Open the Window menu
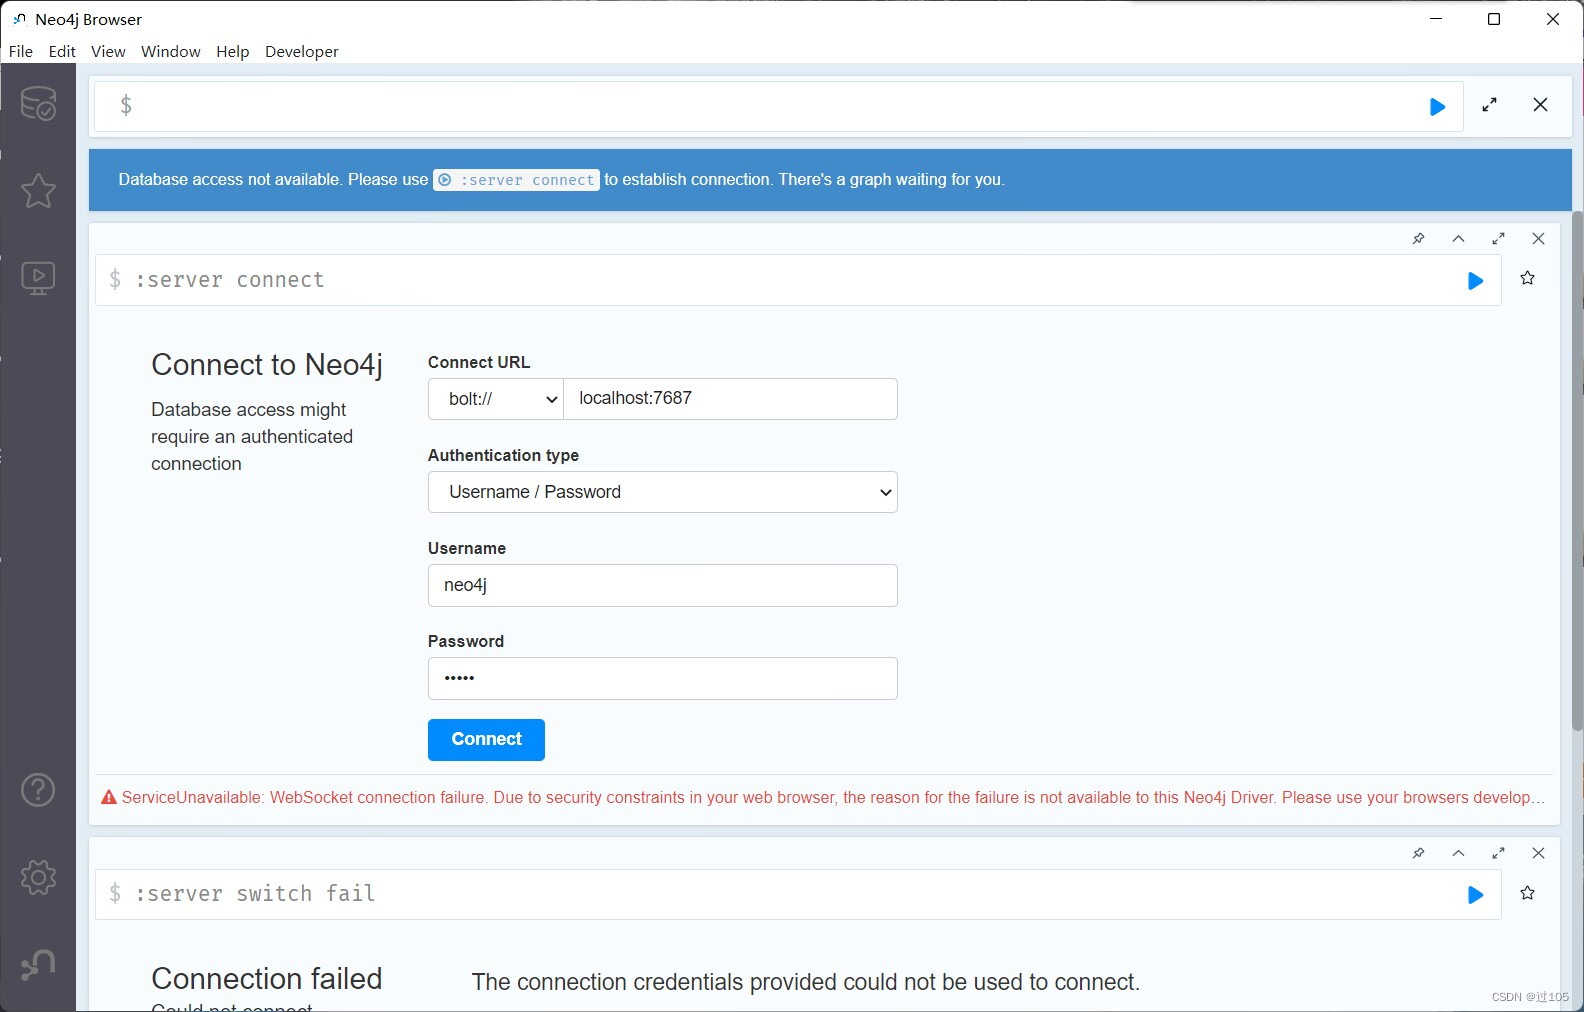The height and width of the screenshot is (1012, 1584). point(171,52)
